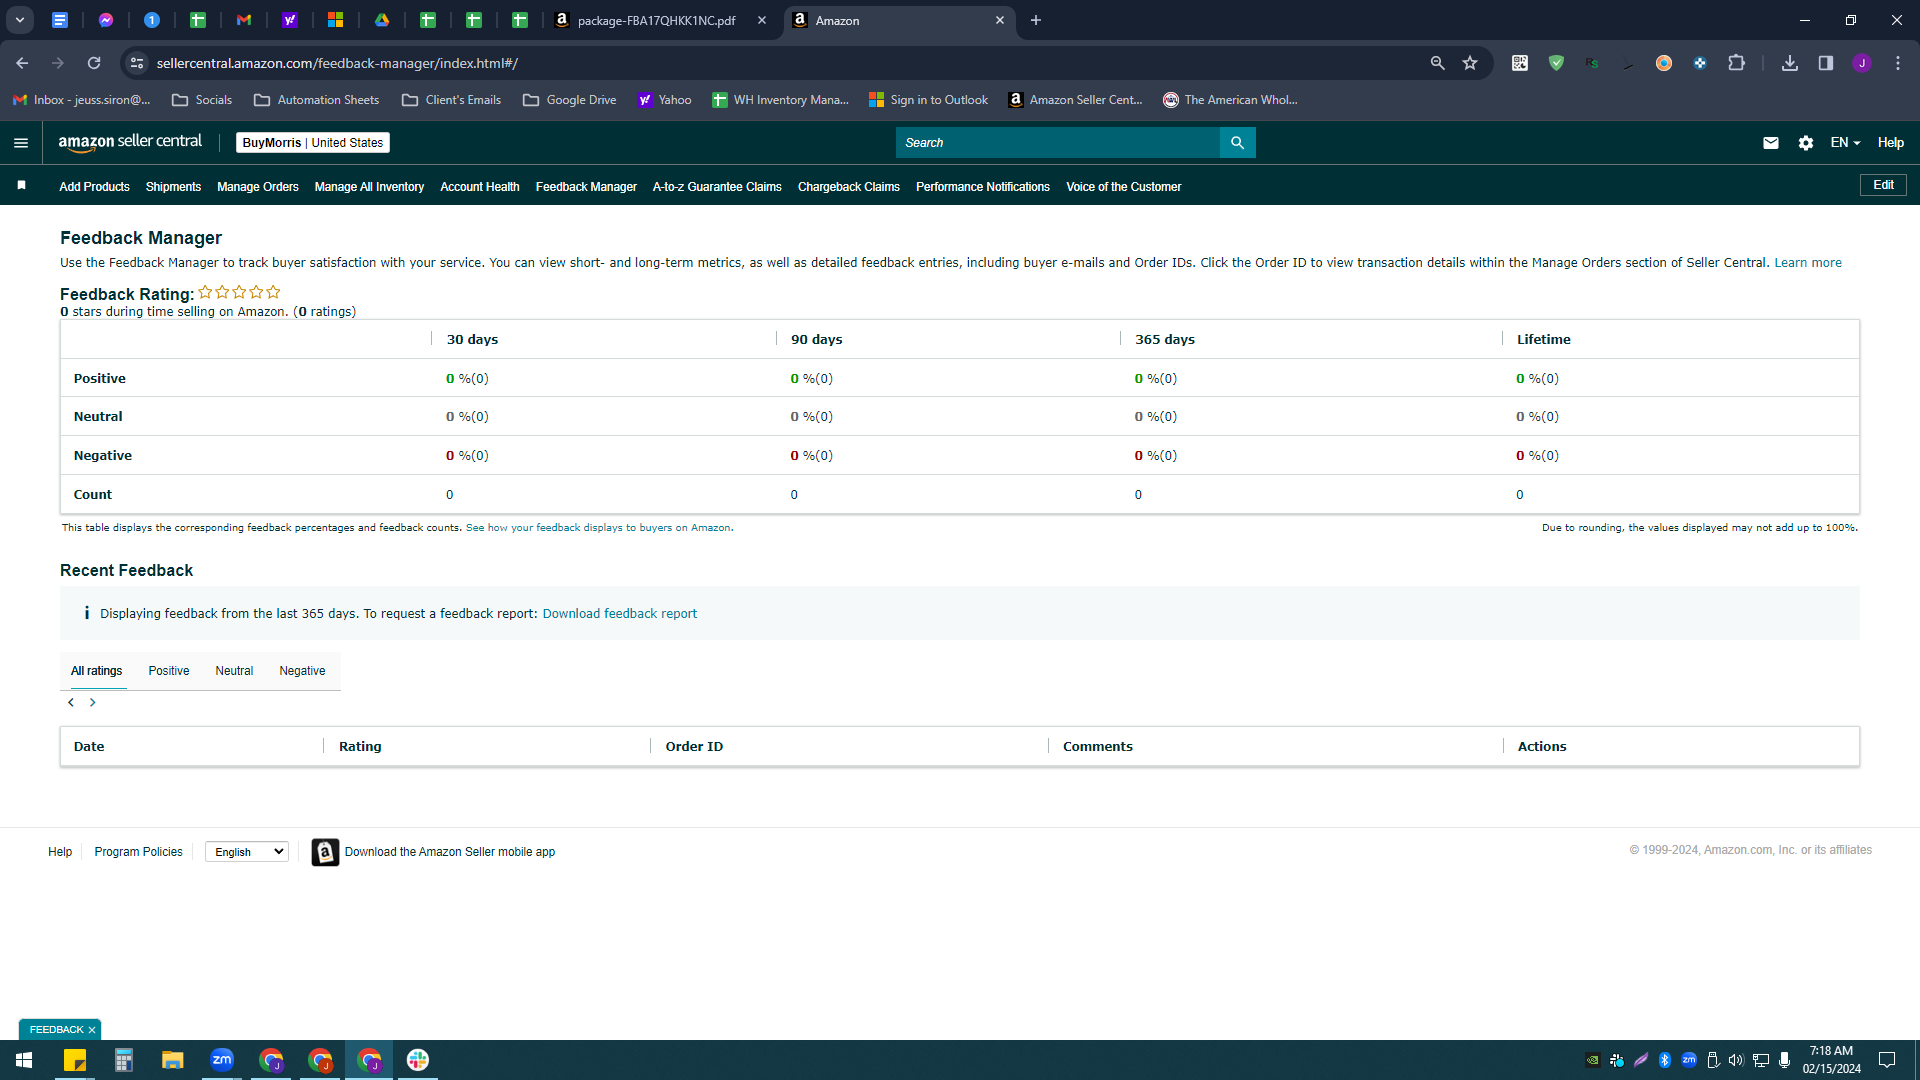Open the browser side panel icon
Screen dimensions: 1920x1080
pyautogui.click(x=1826, y=63)
